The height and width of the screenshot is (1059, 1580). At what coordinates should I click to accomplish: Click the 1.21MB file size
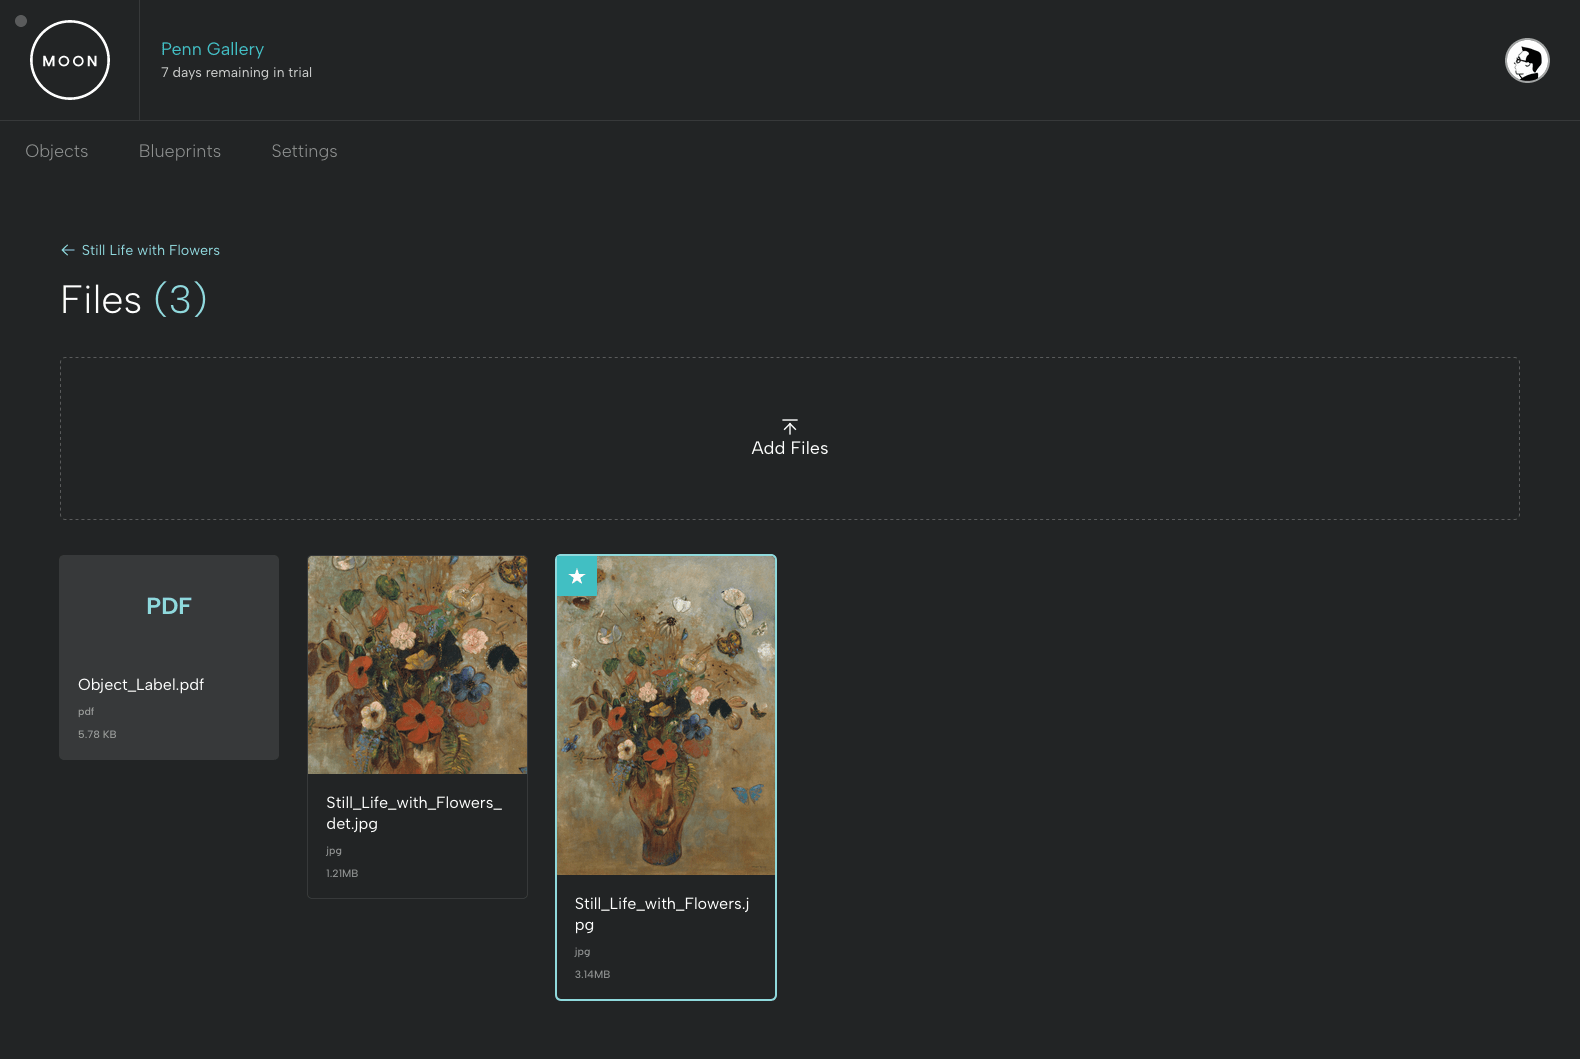342,873
